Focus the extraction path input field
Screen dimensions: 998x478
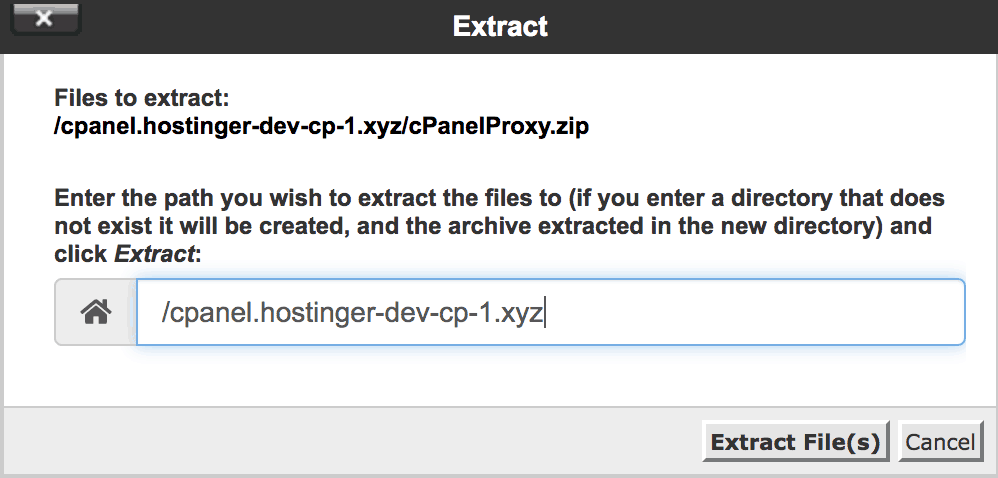point(550,313)
